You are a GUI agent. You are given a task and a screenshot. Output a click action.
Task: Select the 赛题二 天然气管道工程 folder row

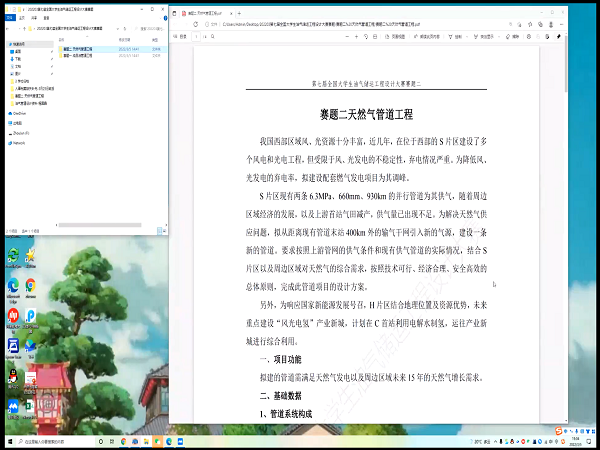tap(112, 49)
